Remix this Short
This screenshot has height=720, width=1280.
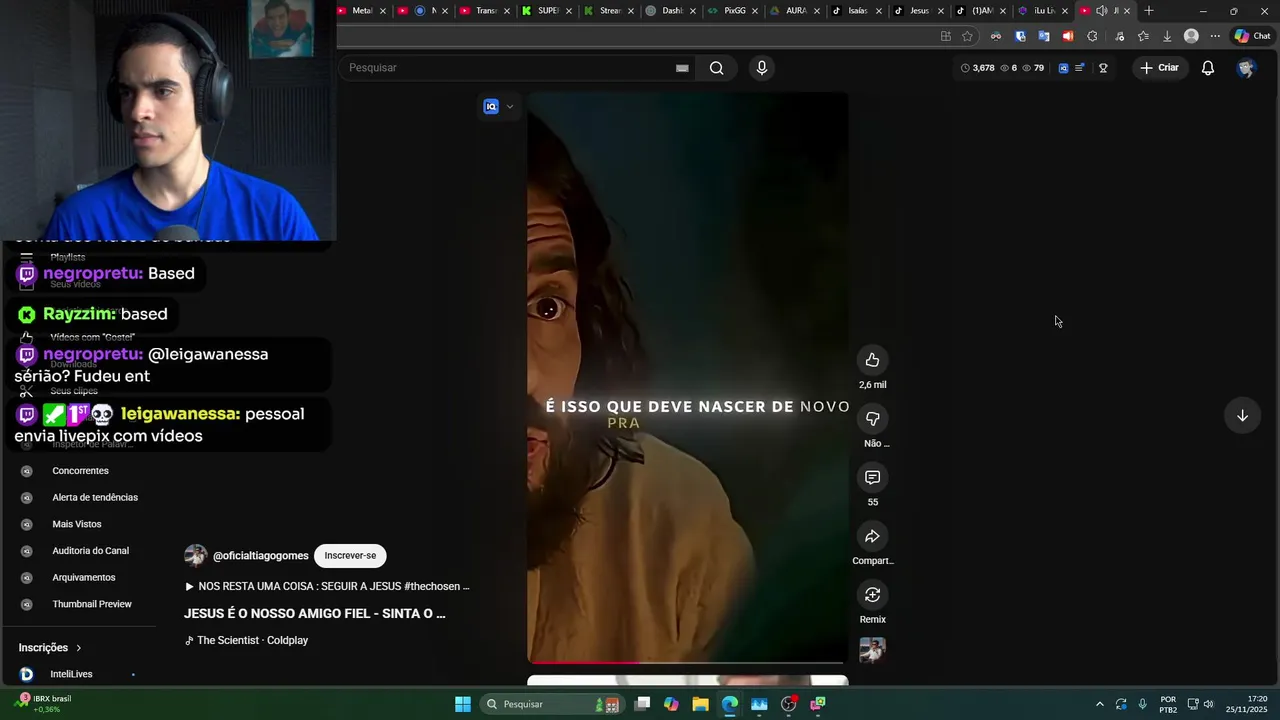click(x=872, y=595)
